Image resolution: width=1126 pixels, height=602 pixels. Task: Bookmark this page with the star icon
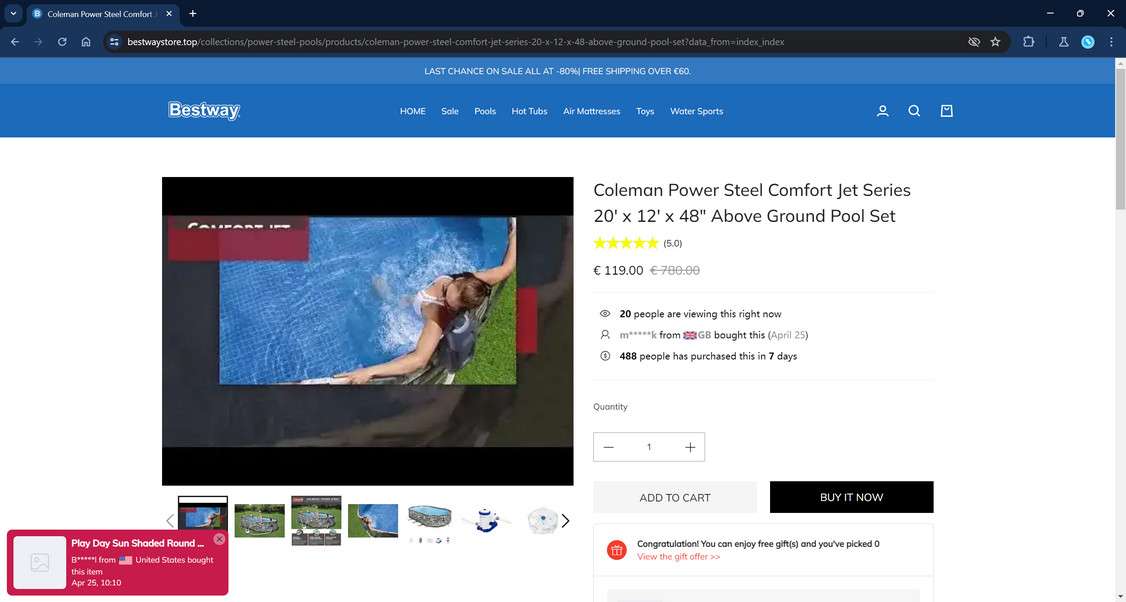[x=995, y=42]
